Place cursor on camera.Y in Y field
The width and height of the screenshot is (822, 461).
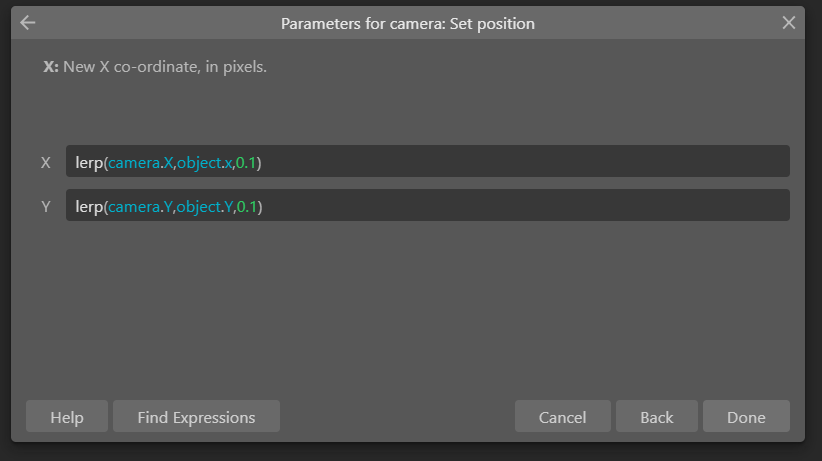coord(140,207)
